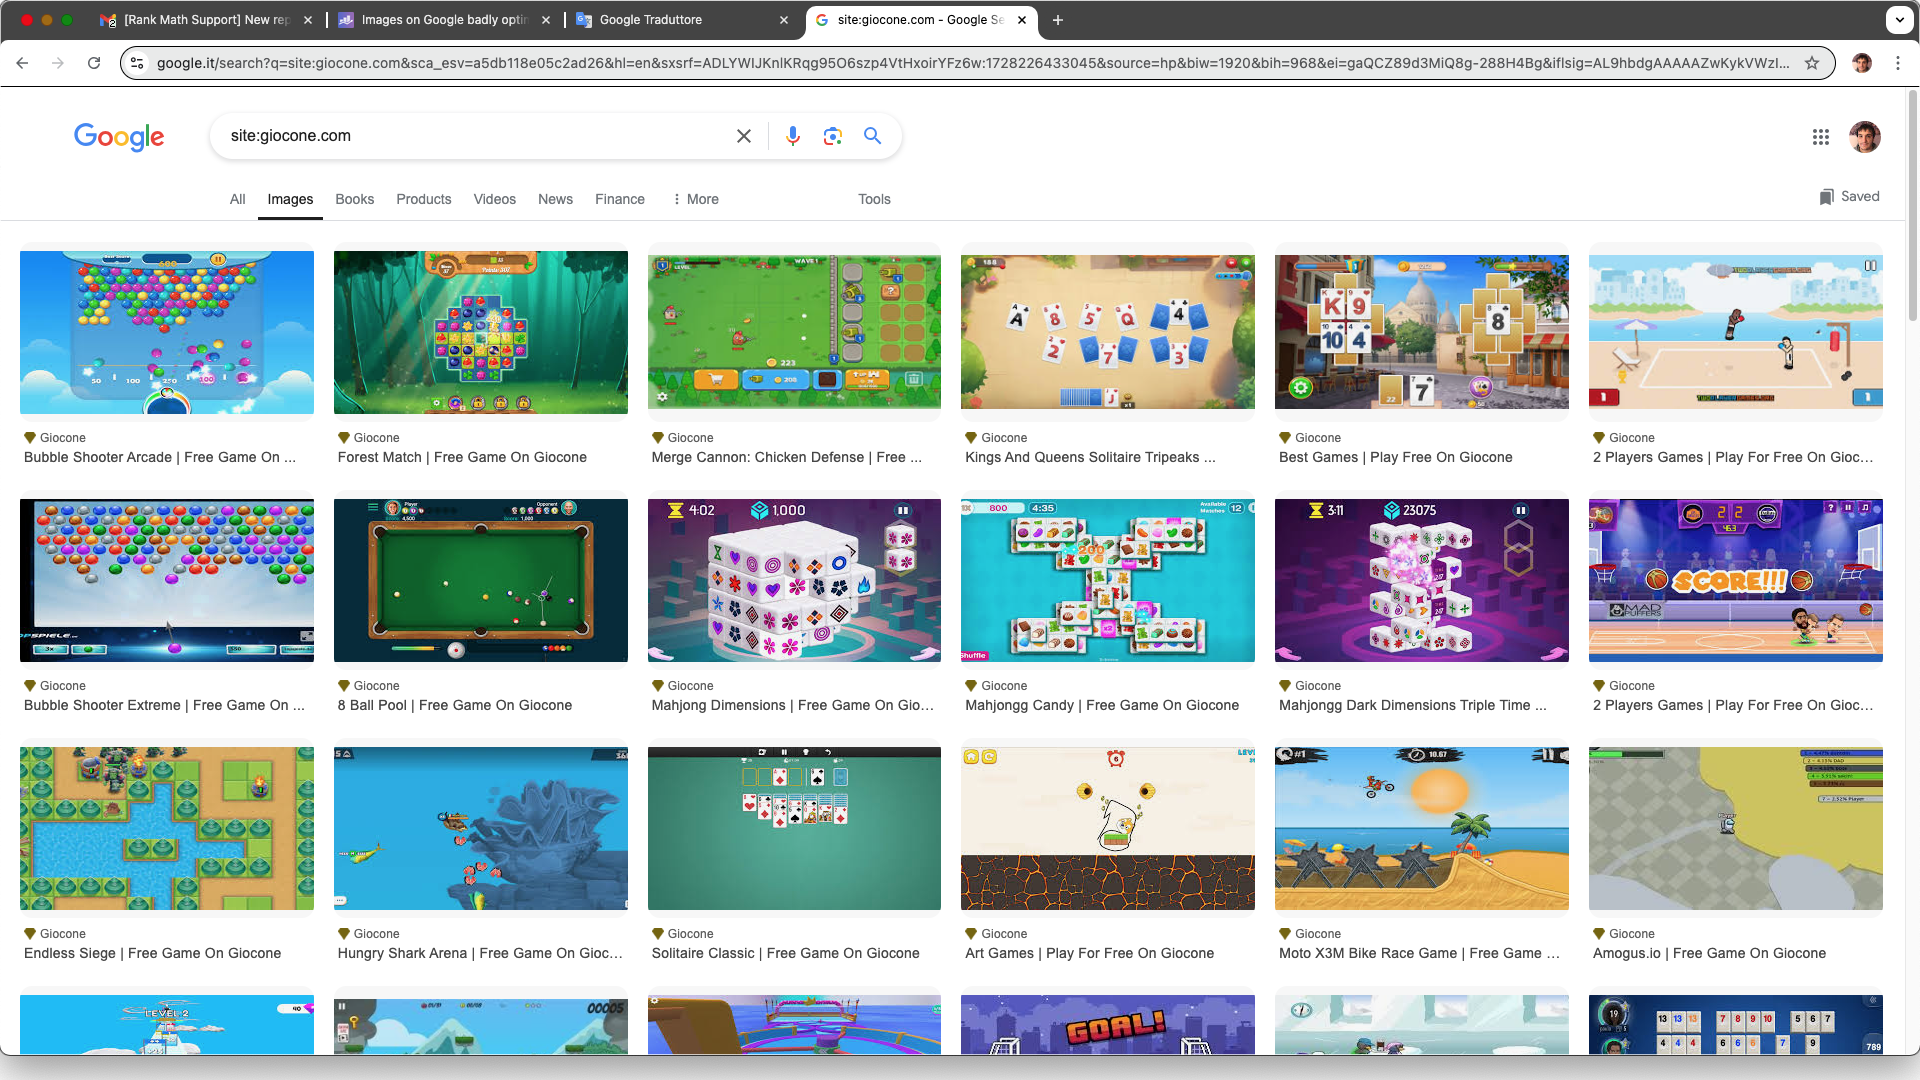Screen dimensions: 1920x1080
Task: Expand the tab search dropdown
Action: coord(1899,20)
